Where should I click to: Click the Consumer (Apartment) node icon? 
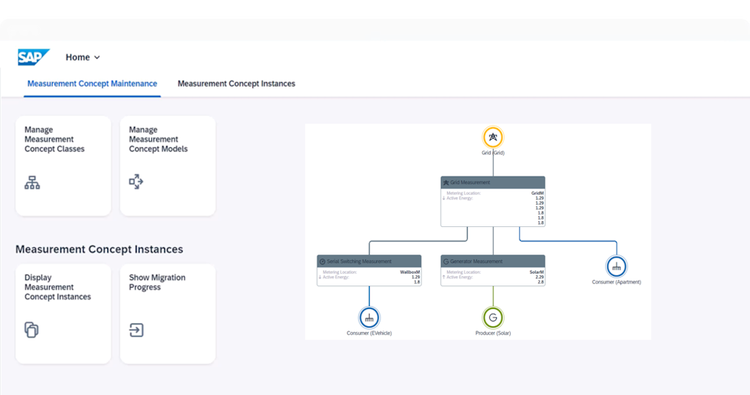pos(617,266)
